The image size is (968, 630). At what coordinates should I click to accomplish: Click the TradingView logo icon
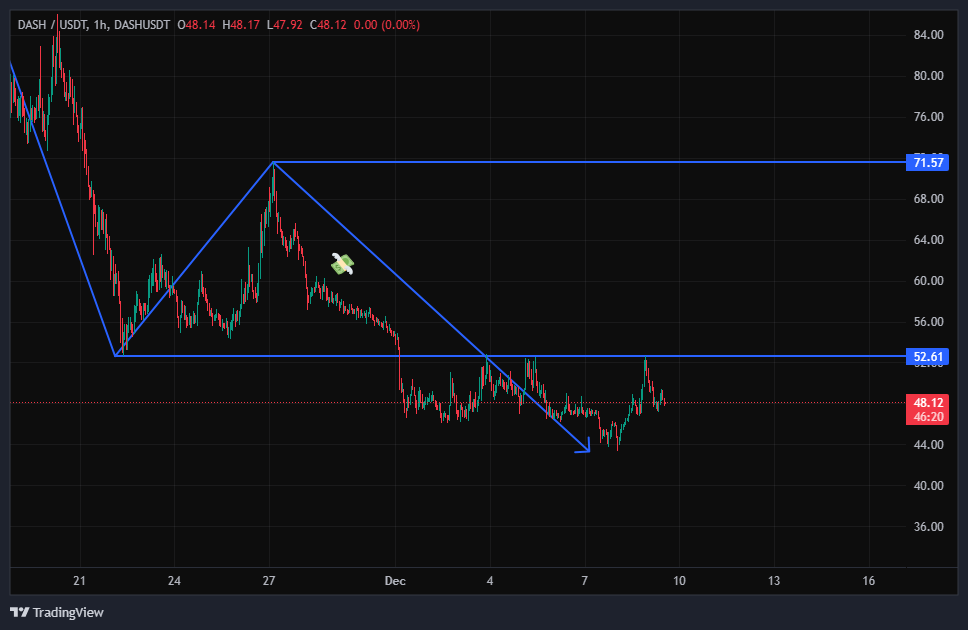pyautogui.click(x=19, y=612)
